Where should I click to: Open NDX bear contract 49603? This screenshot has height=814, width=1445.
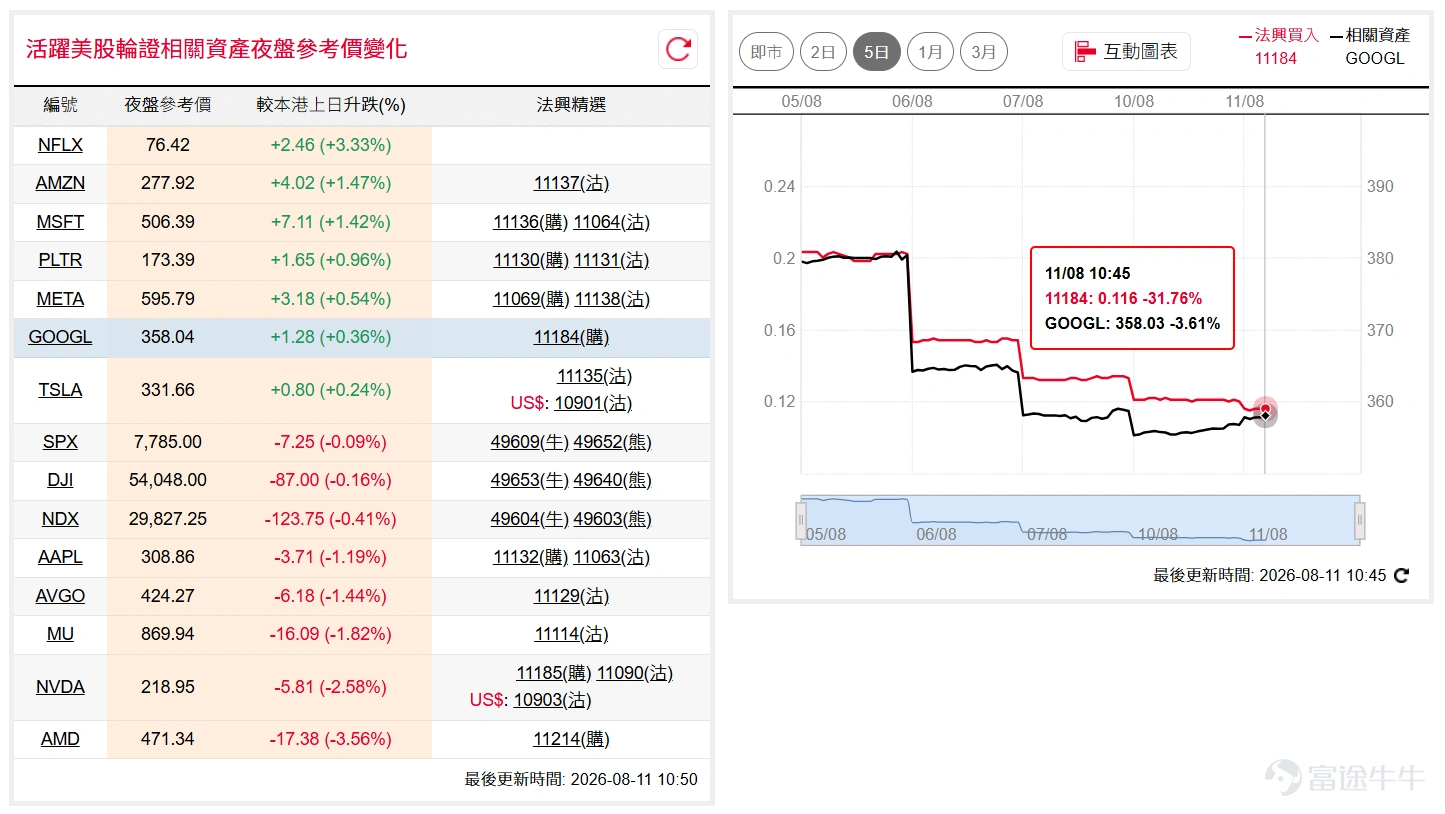tap(612, 519)
